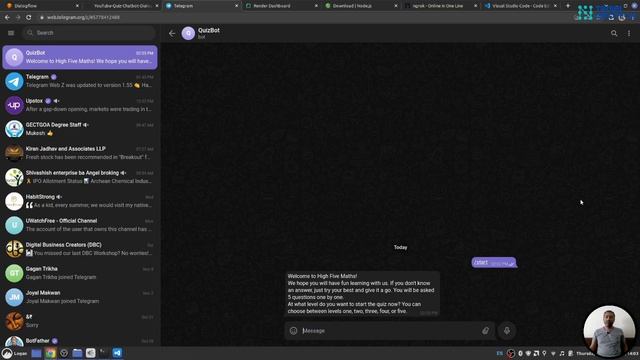Screen dimensions: 640x360
Task: Switch to the Dialogflow browser tab
Action: tap(41, 6)
